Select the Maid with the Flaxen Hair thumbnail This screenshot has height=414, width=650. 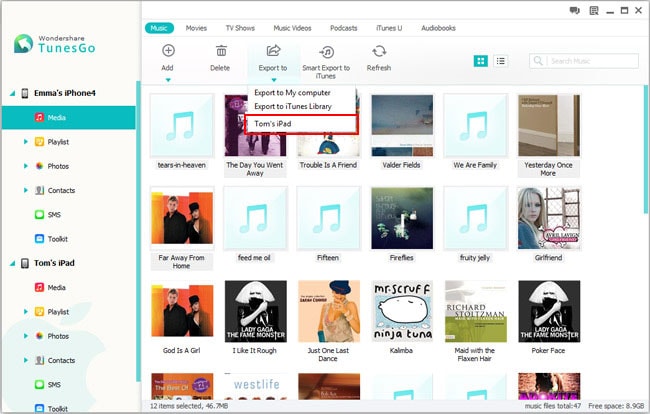point(475,311)
